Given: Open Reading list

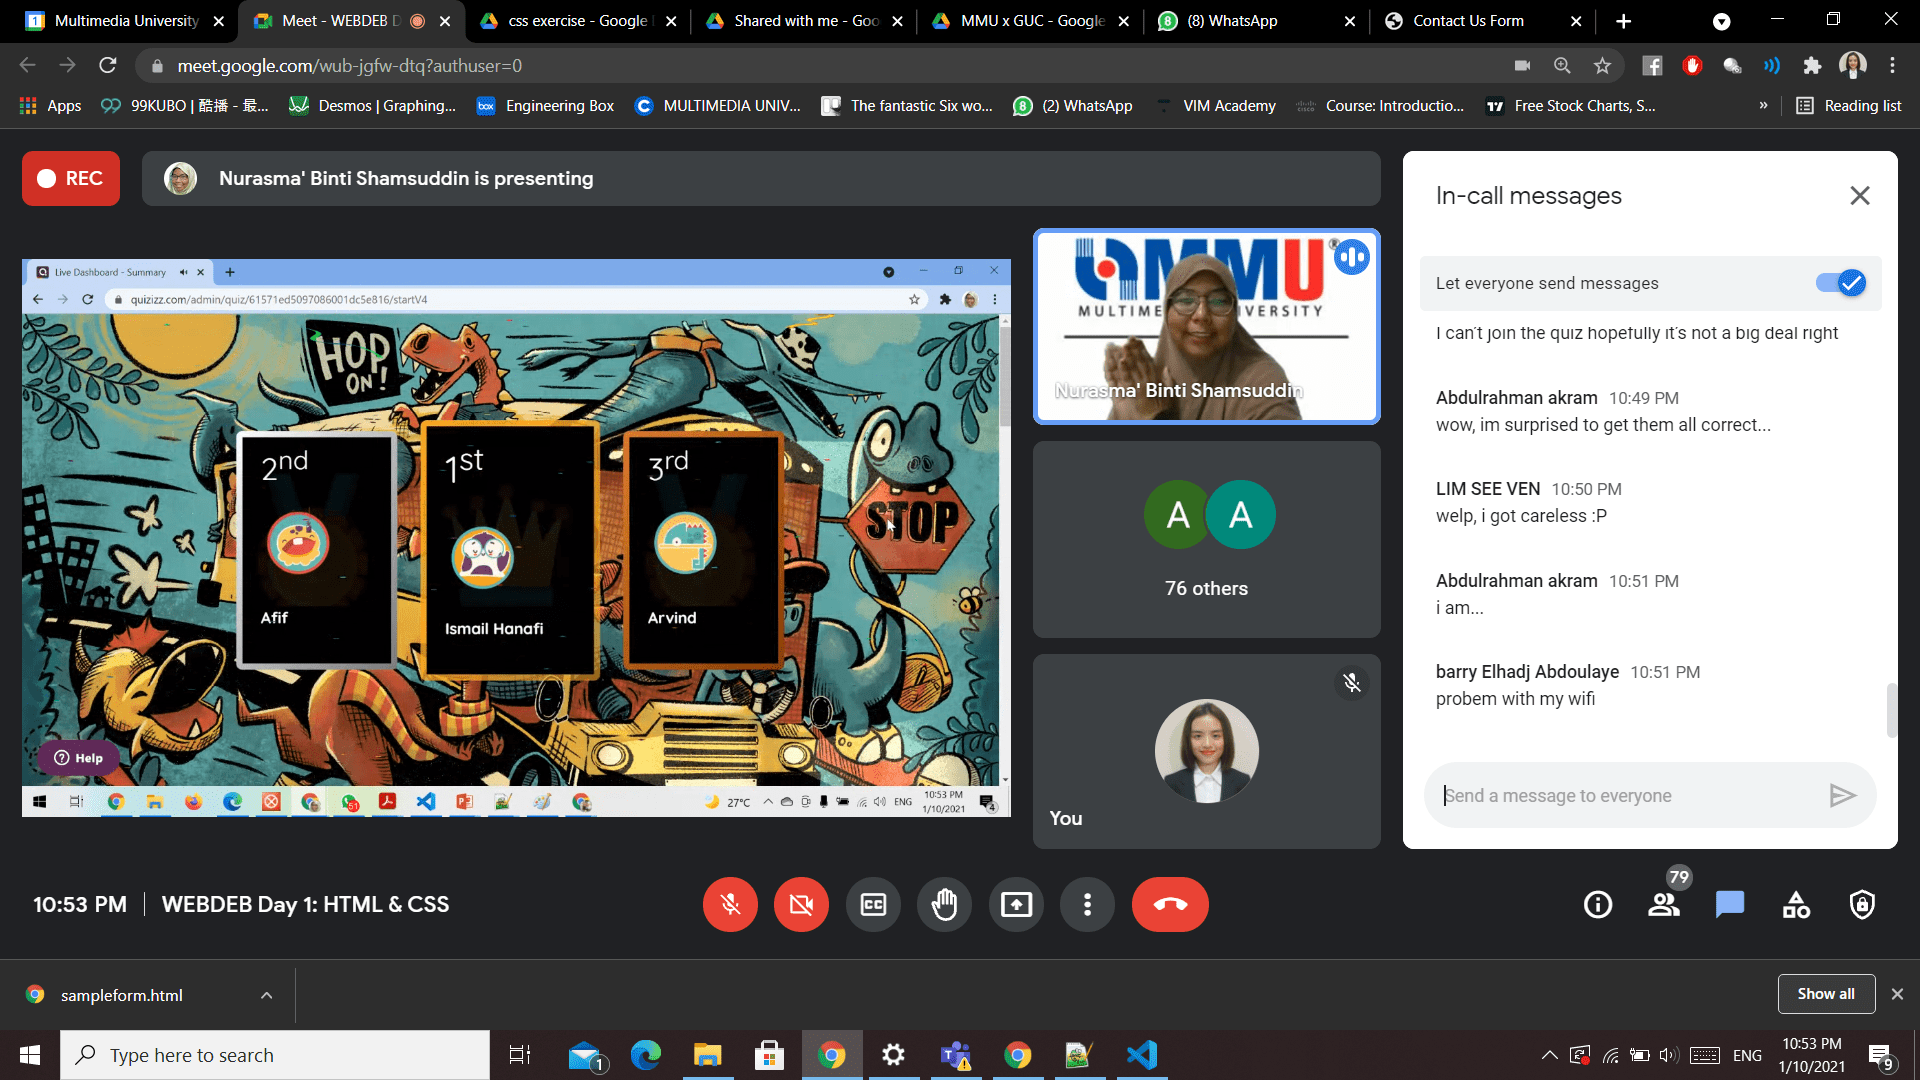Looking at the screenshot, I should tap(1848, 106).
